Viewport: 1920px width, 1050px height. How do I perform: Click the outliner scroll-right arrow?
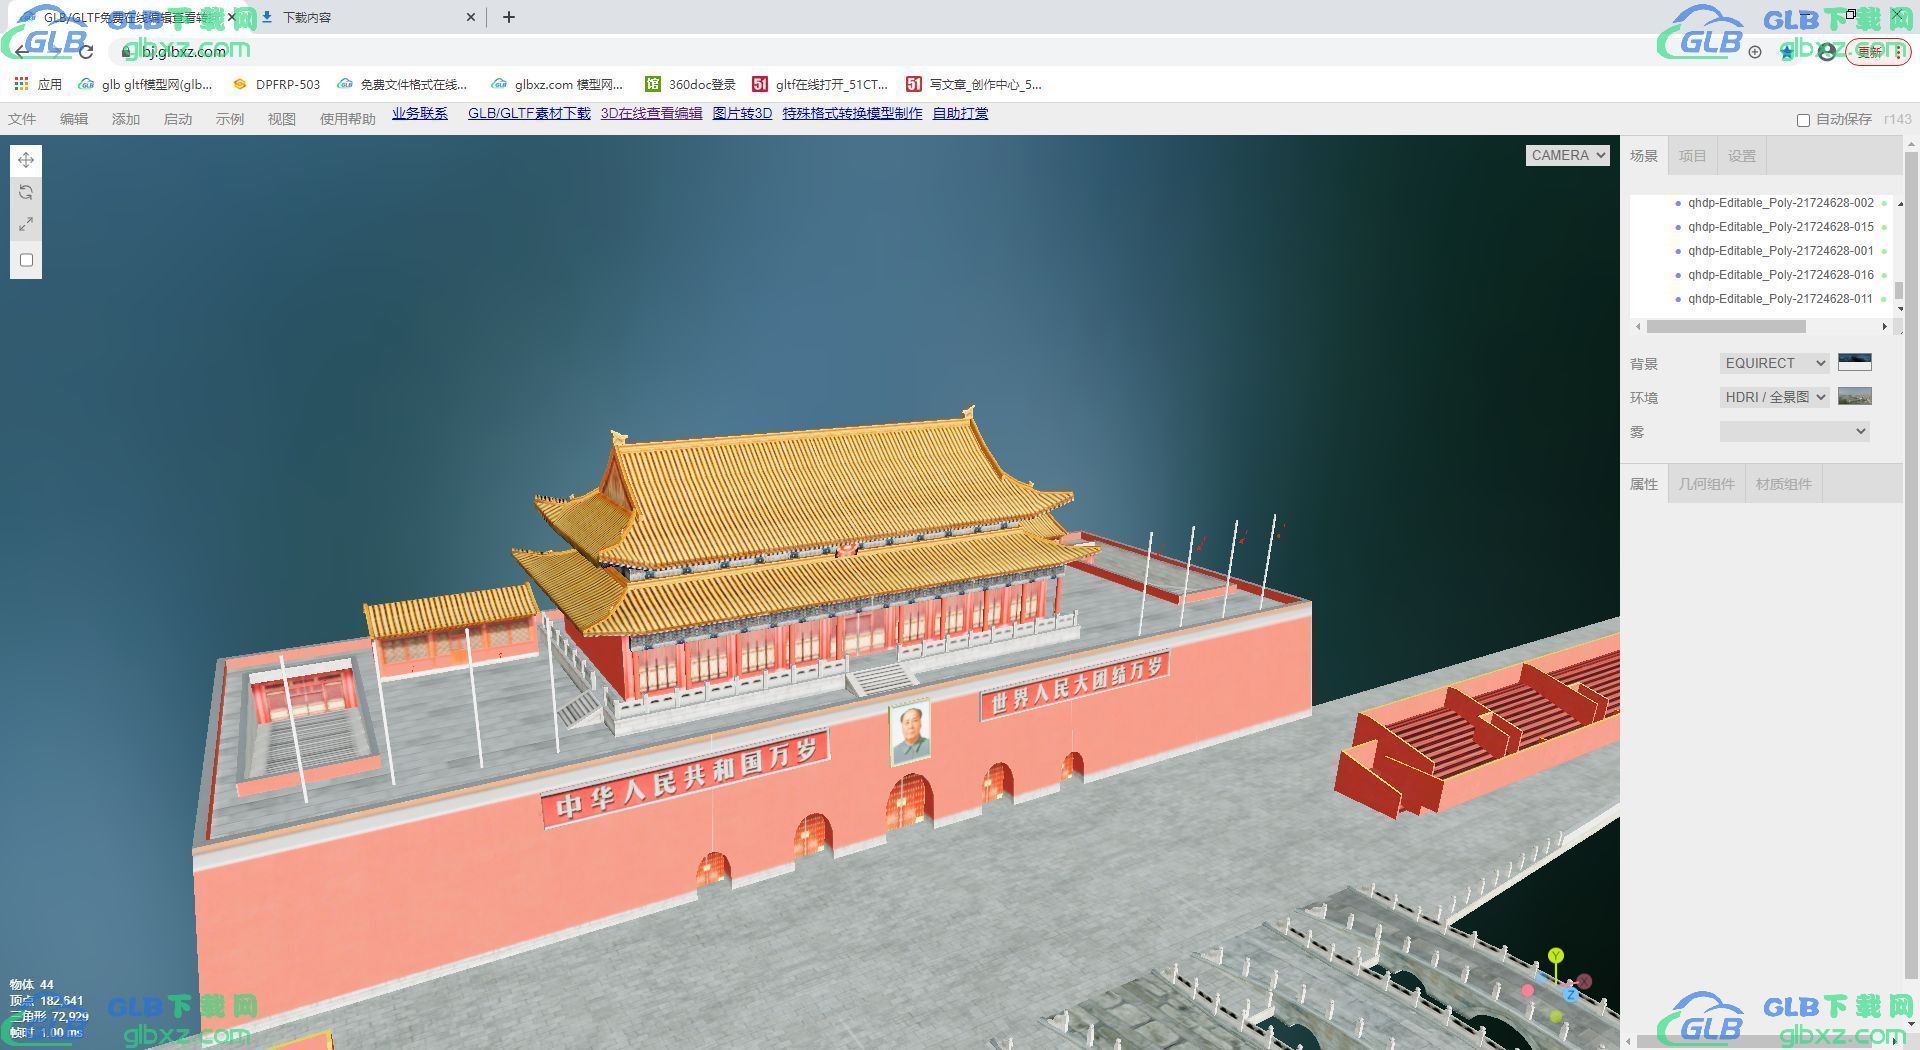click(1885, 327)
